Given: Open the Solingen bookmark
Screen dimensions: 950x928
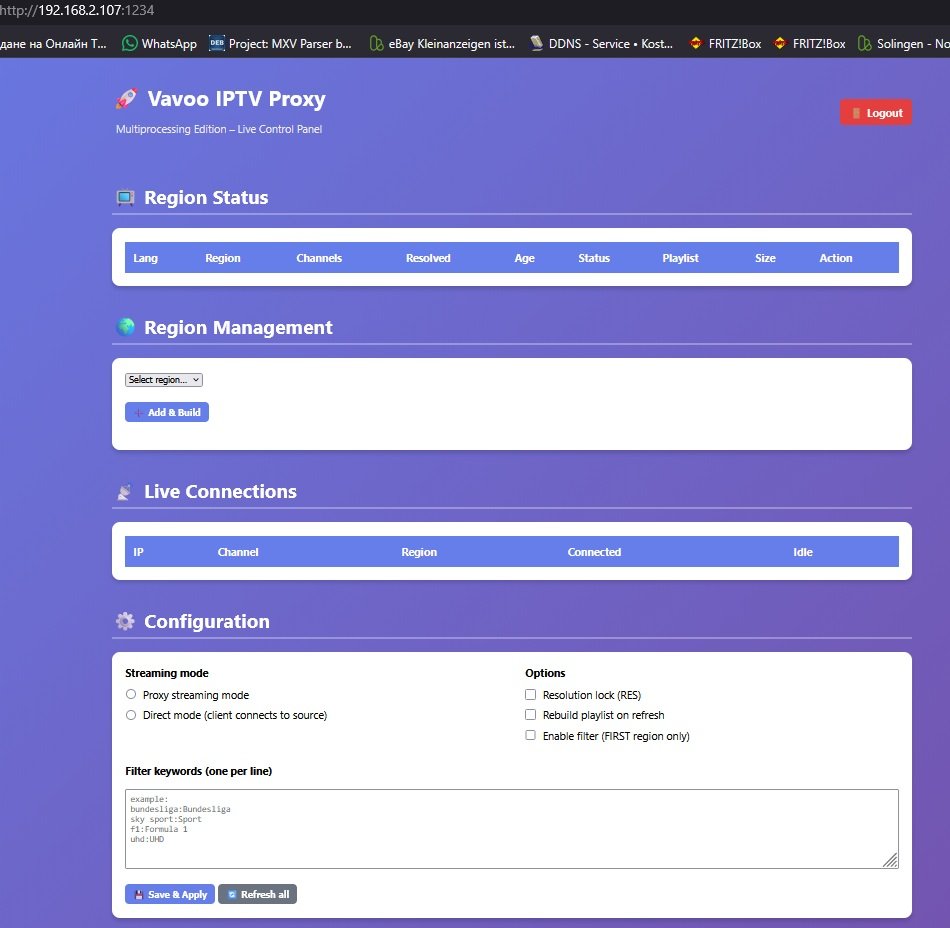Looking at the screenshot, I should point(903,44).
